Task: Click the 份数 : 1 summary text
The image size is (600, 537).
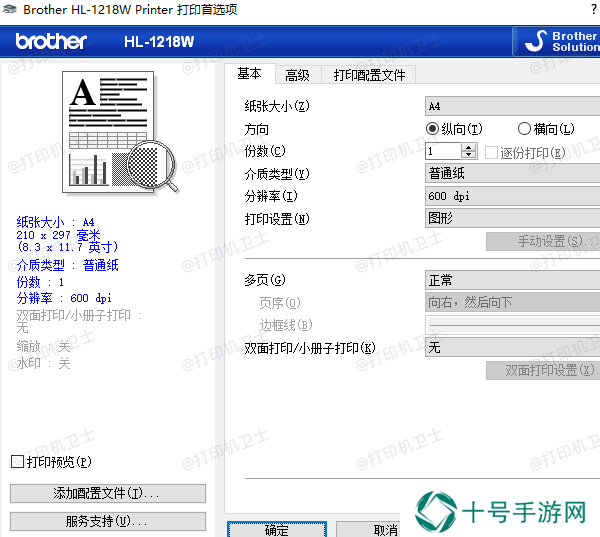Action: coord(40,282)
